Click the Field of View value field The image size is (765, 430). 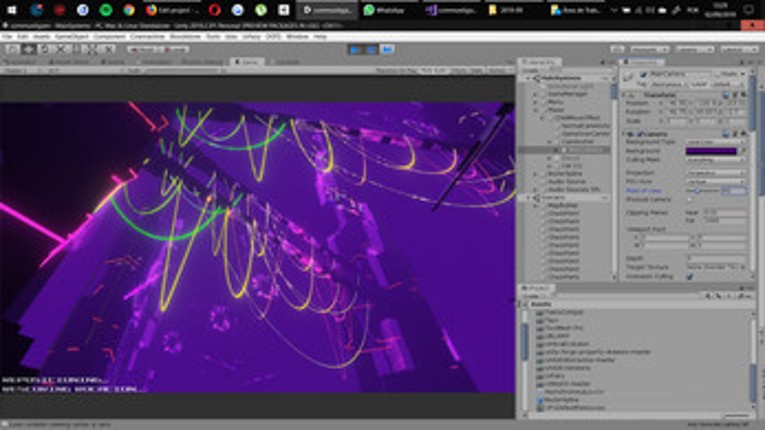pos(734,191)
